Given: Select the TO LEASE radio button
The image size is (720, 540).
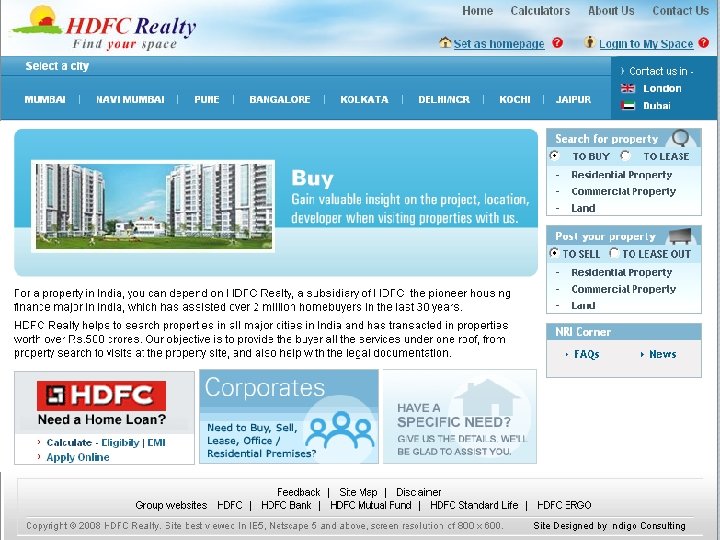Looking at the screenshot, I should 625,156.
